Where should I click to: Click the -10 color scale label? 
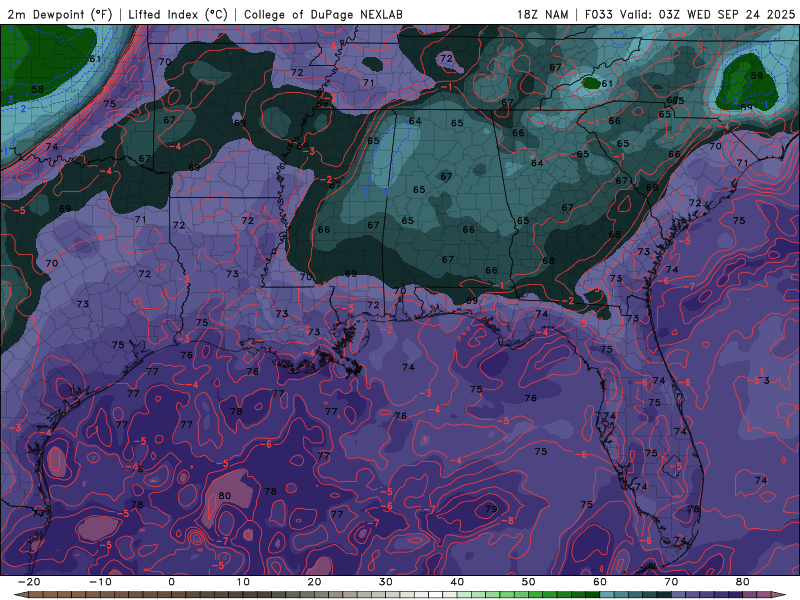tap(100, 582)
